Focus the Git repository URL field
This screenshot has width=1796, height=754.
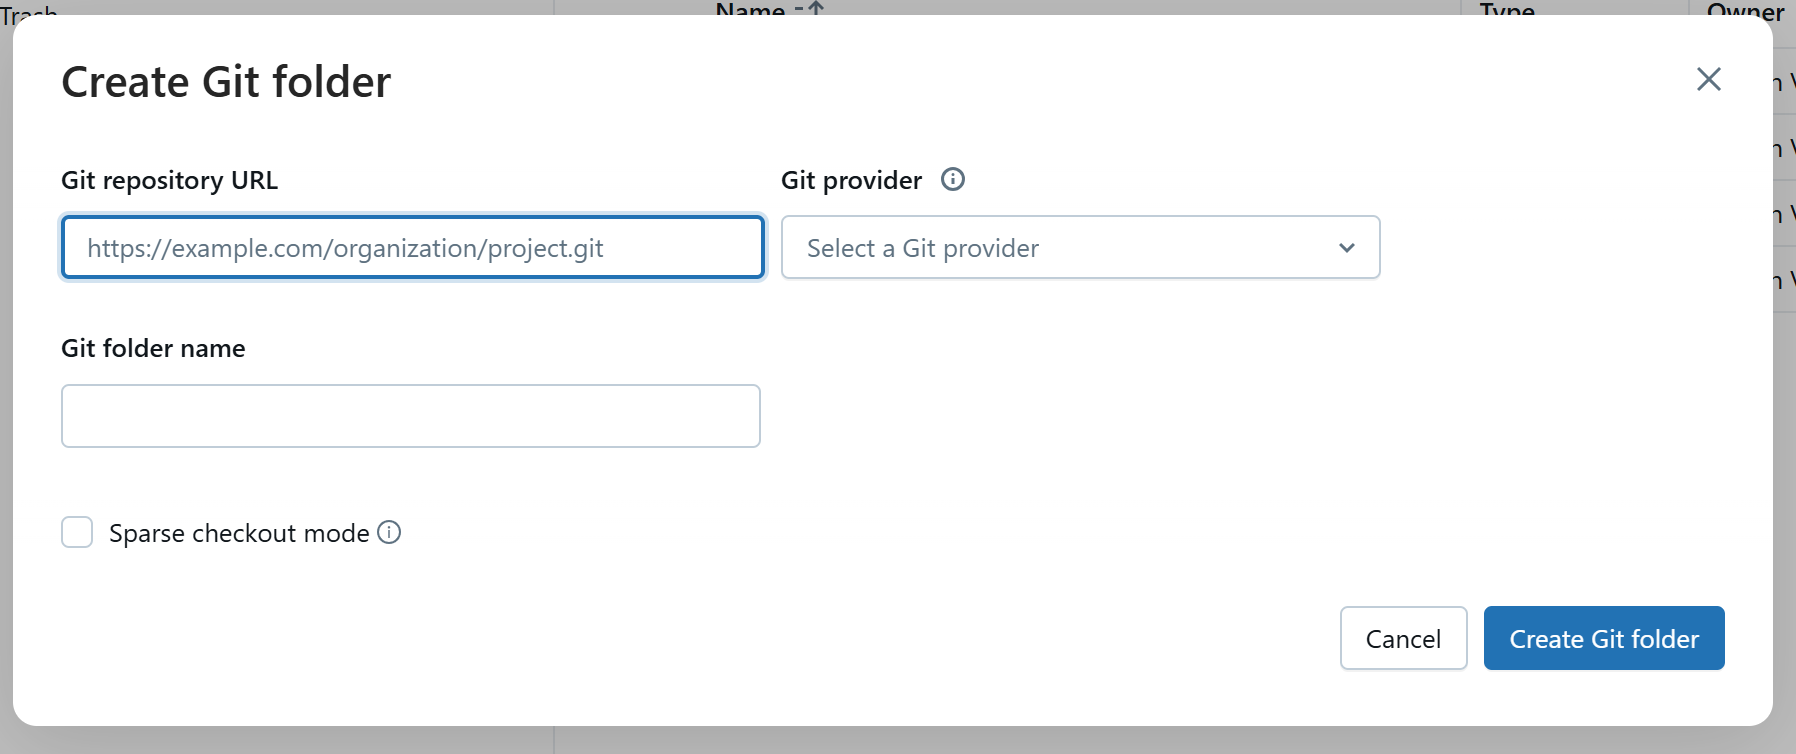coord(412,248)
